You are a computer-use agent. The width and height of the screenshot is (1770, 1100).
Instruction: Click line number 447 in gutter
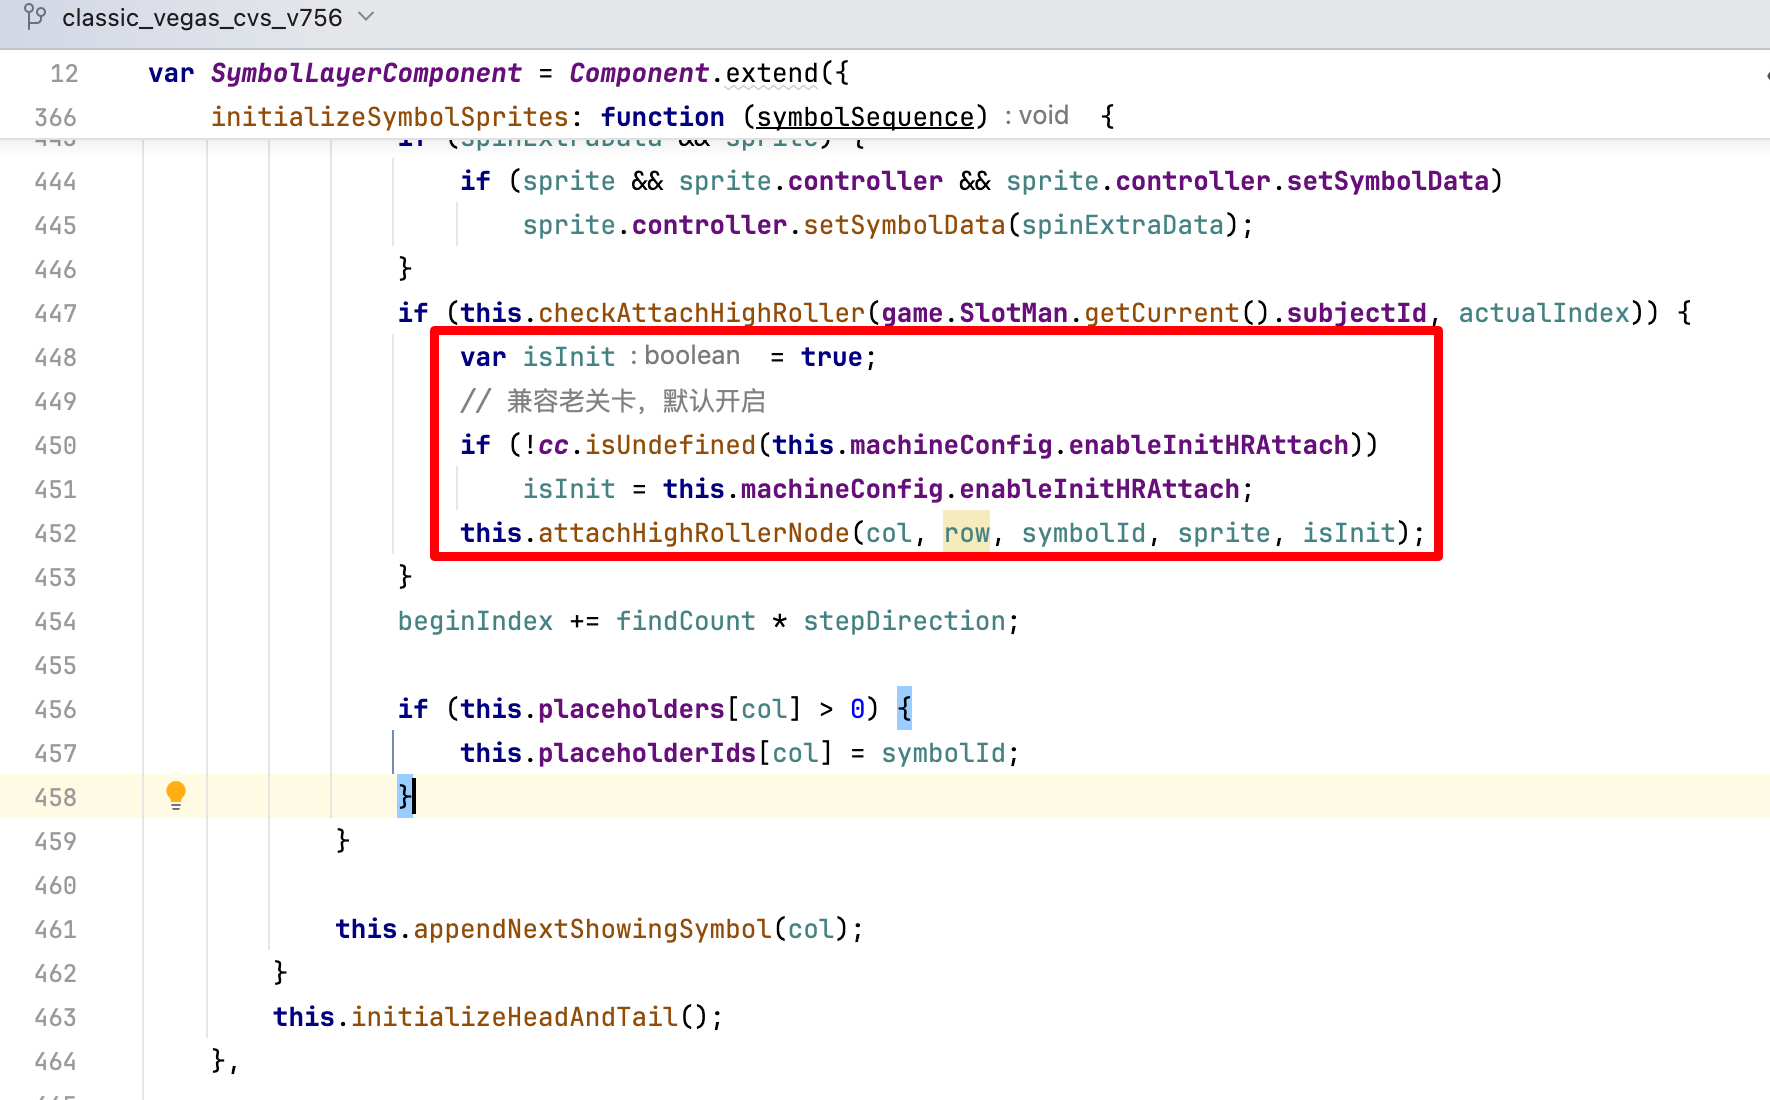pos(55,314)
